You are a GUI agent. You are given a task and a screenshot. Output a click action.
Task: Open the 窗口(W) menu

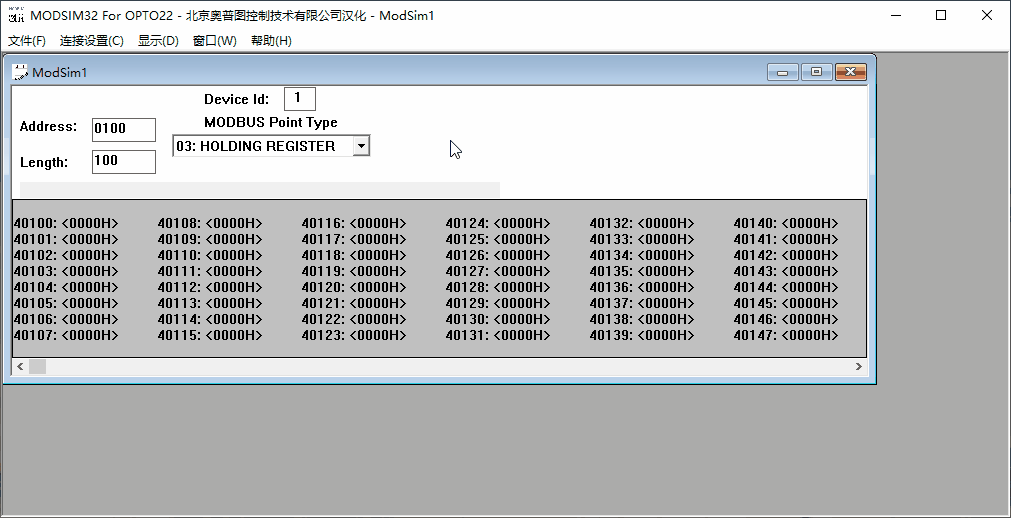click(215, 41)
